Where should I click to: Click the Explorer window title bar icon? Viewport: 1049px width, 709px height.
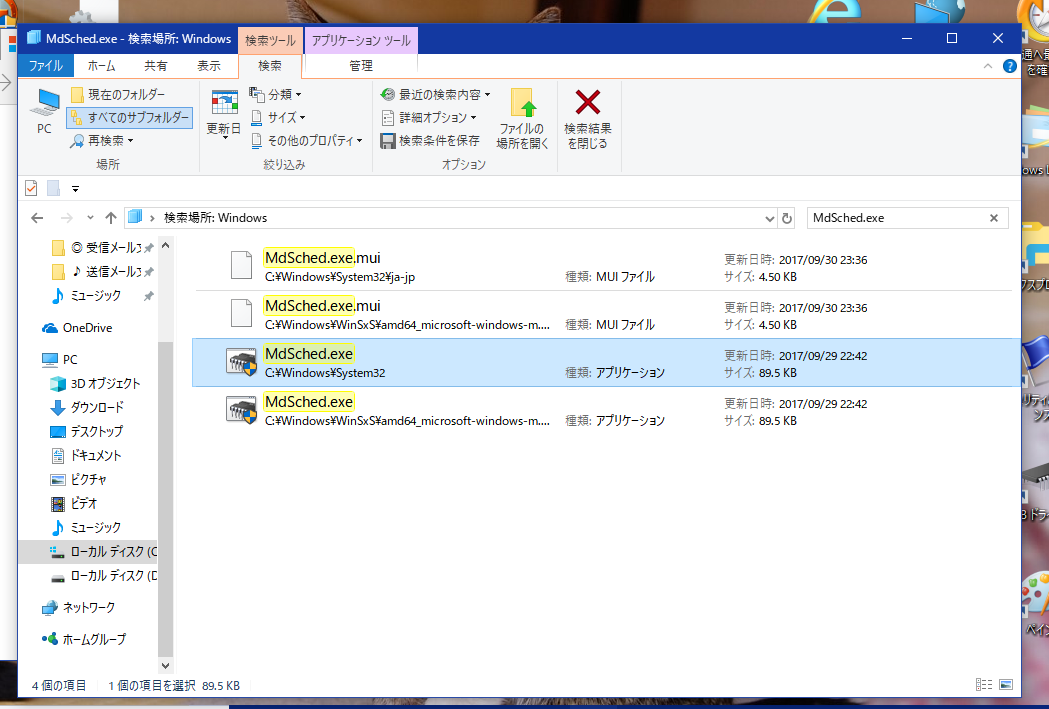coord(33,38)
